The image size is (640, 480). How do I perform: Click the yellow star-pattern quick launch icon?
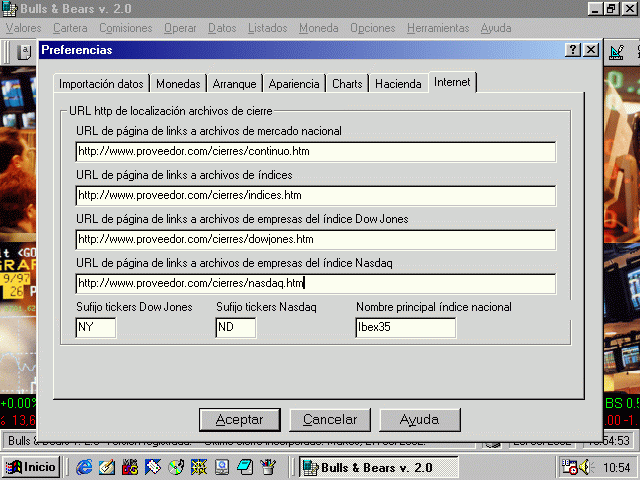tap(199, 467)
